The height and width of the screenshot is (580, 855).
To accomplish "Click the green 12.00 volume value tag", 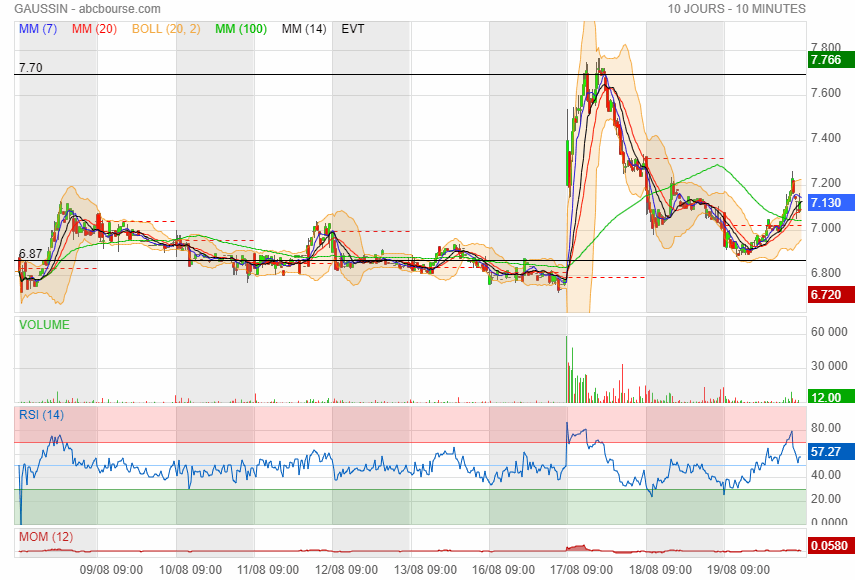I will coord(830,397).
